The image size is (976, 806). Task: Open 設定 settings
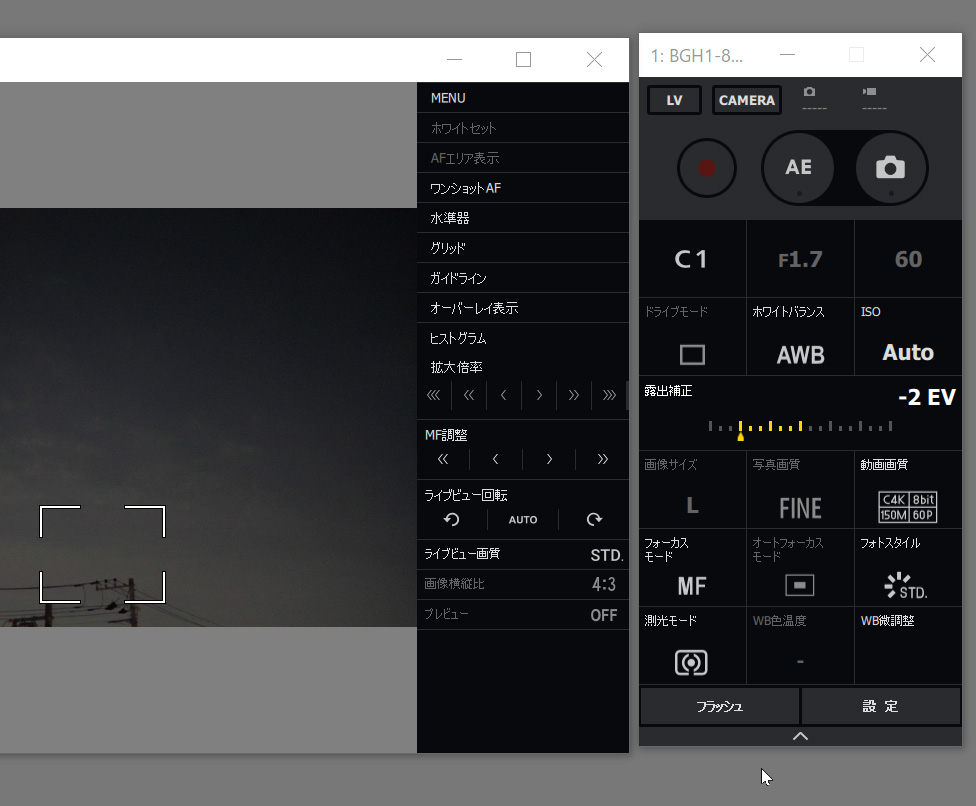pyautogui.click(x=881, y=706)
